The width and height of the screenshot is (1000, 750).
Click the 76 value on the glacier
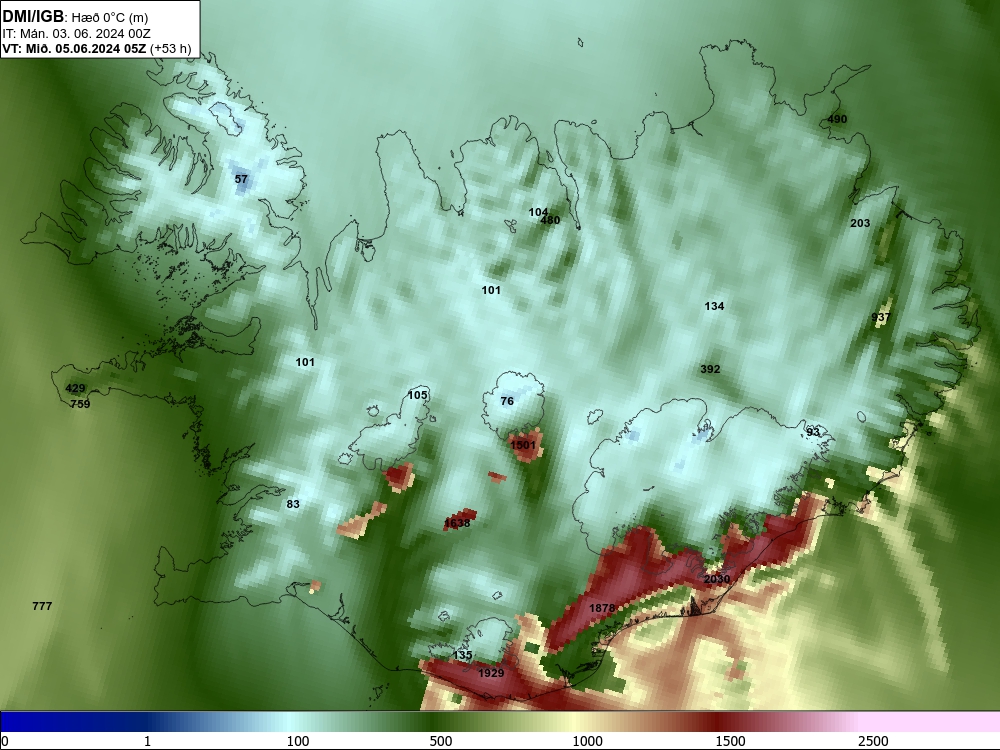point(507,401)
